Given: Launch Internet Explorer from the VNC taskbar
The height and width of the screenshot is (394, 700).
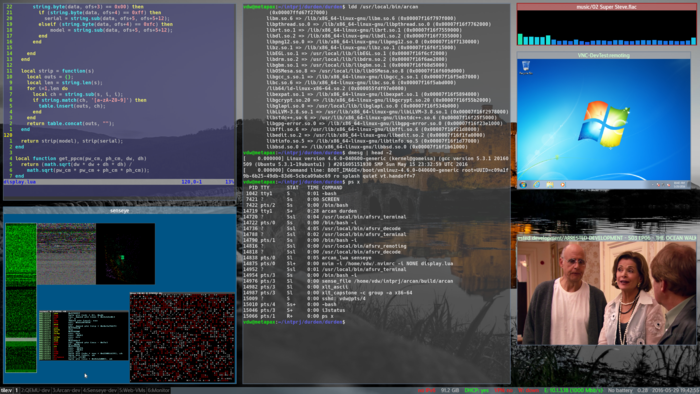Looking at the screenshot, I should coord(536,184).
